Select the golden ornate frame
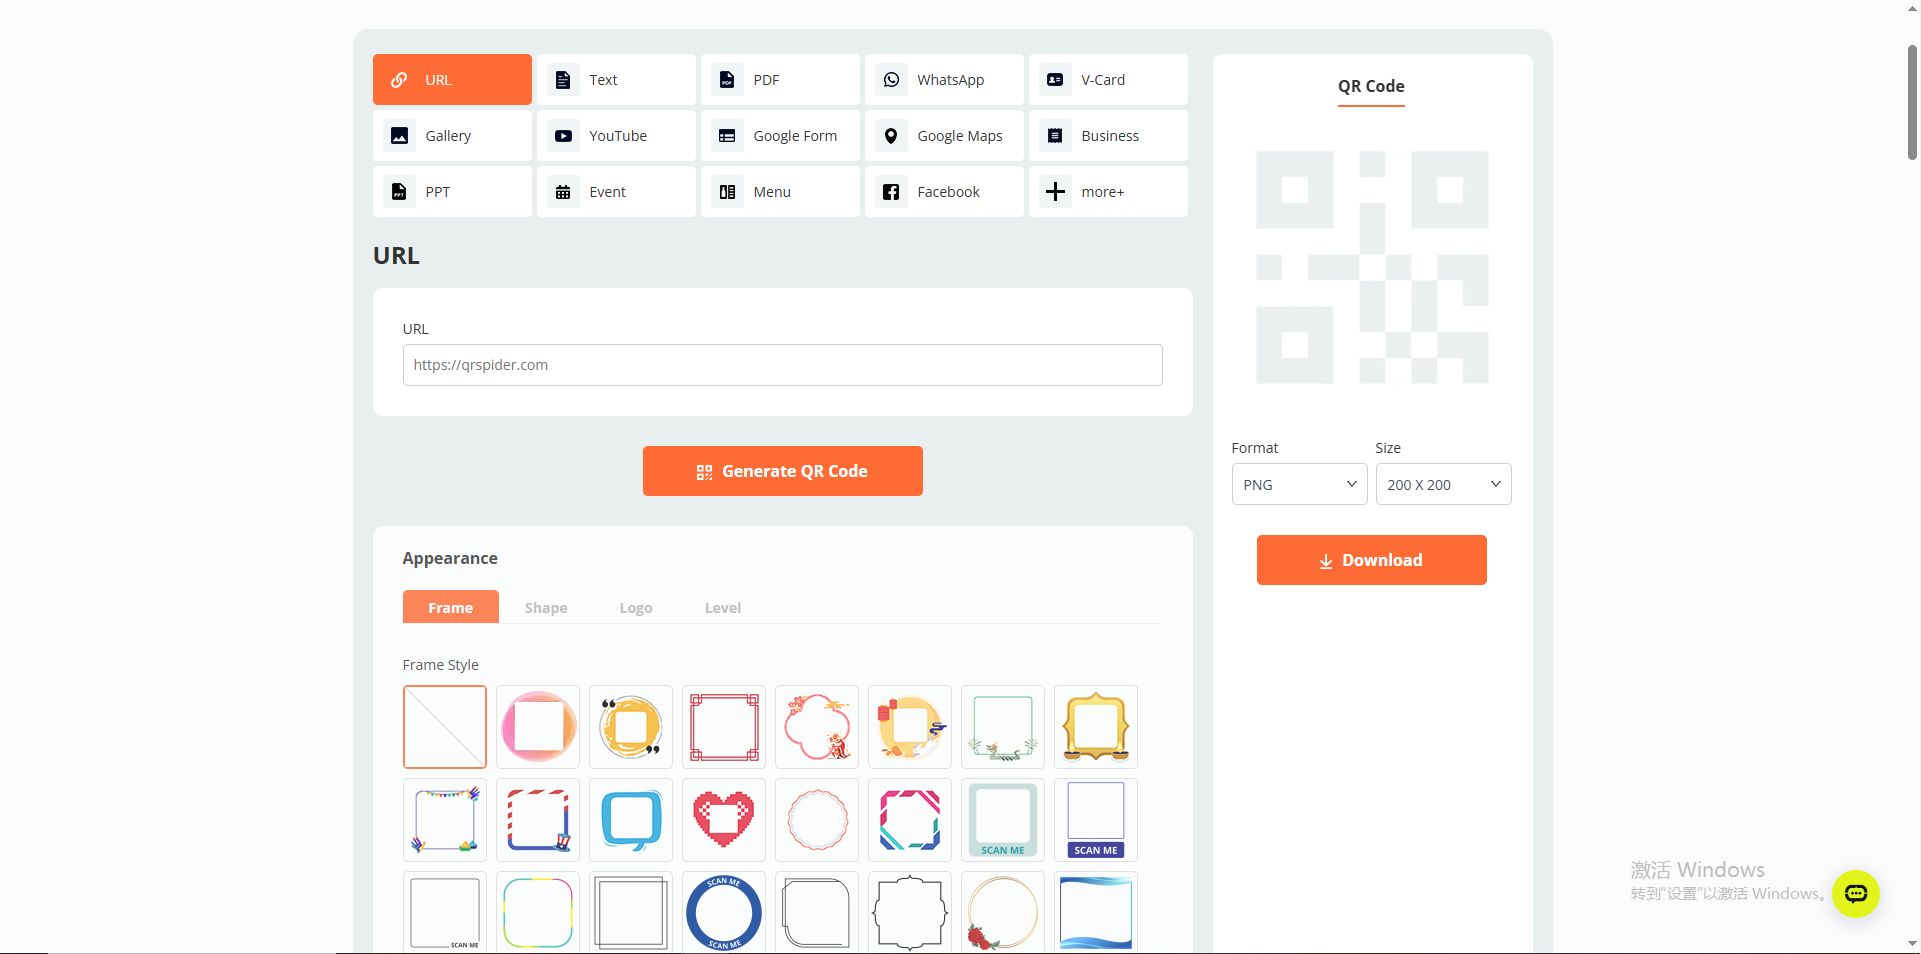Image resolution: width=1921 pixels, height=954 pixels. pyautogui.click(x=1096, y=727)
